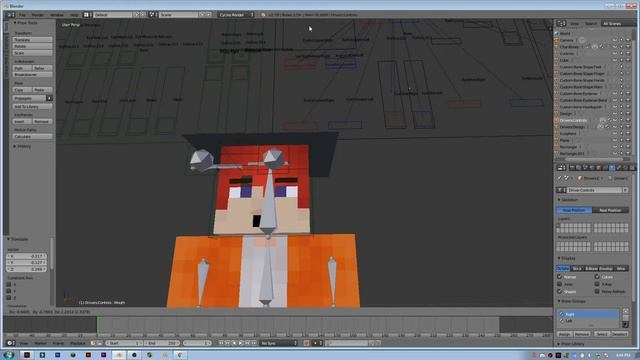The image size is (640, 360).
Task: Set display type to Octahedral
Action: tap(563, 268)
